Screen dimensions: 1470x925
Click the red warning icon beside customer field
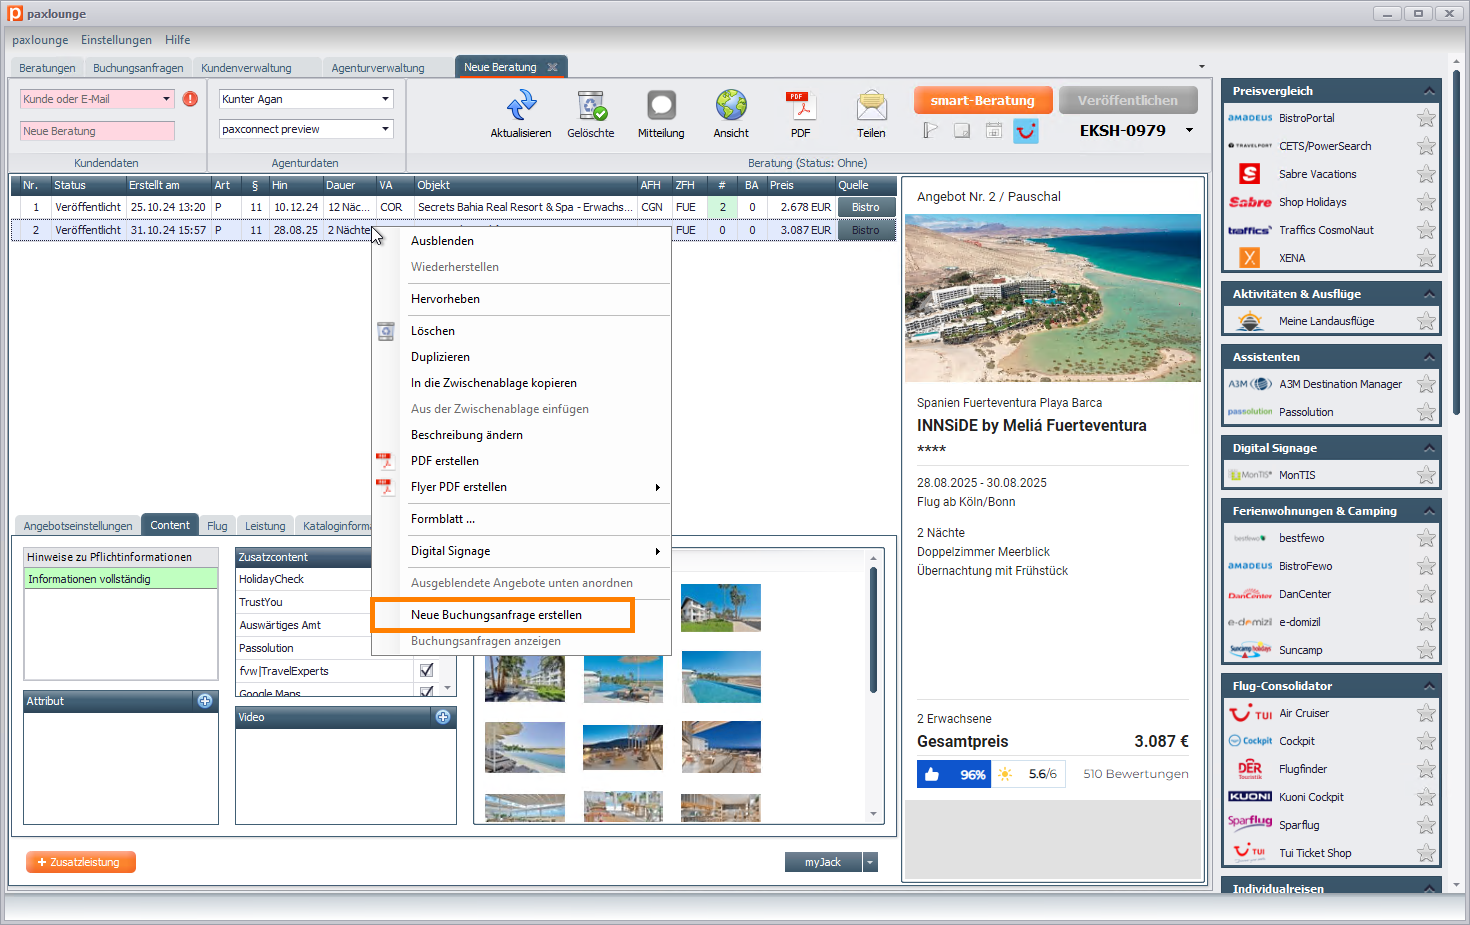click(x=190, y=99)
